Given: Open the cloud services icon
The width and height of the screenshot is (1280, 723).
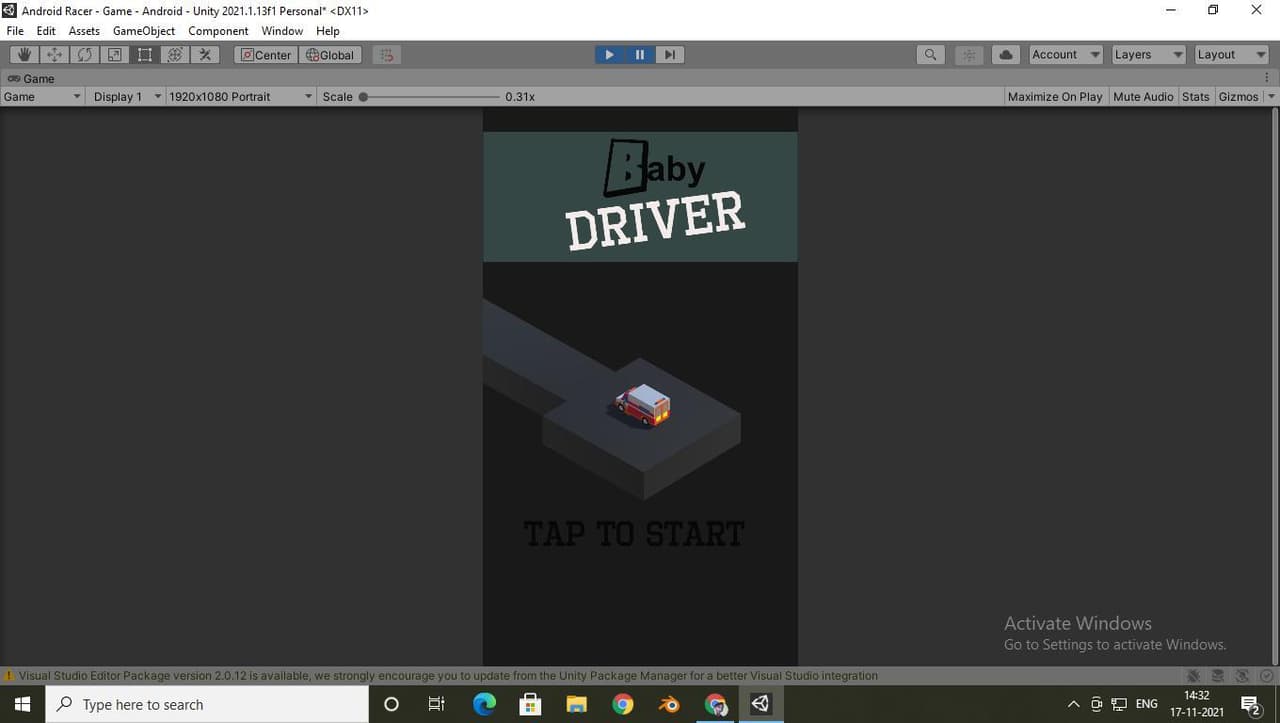Looking at the screenshot, I should click(1006, 55).
